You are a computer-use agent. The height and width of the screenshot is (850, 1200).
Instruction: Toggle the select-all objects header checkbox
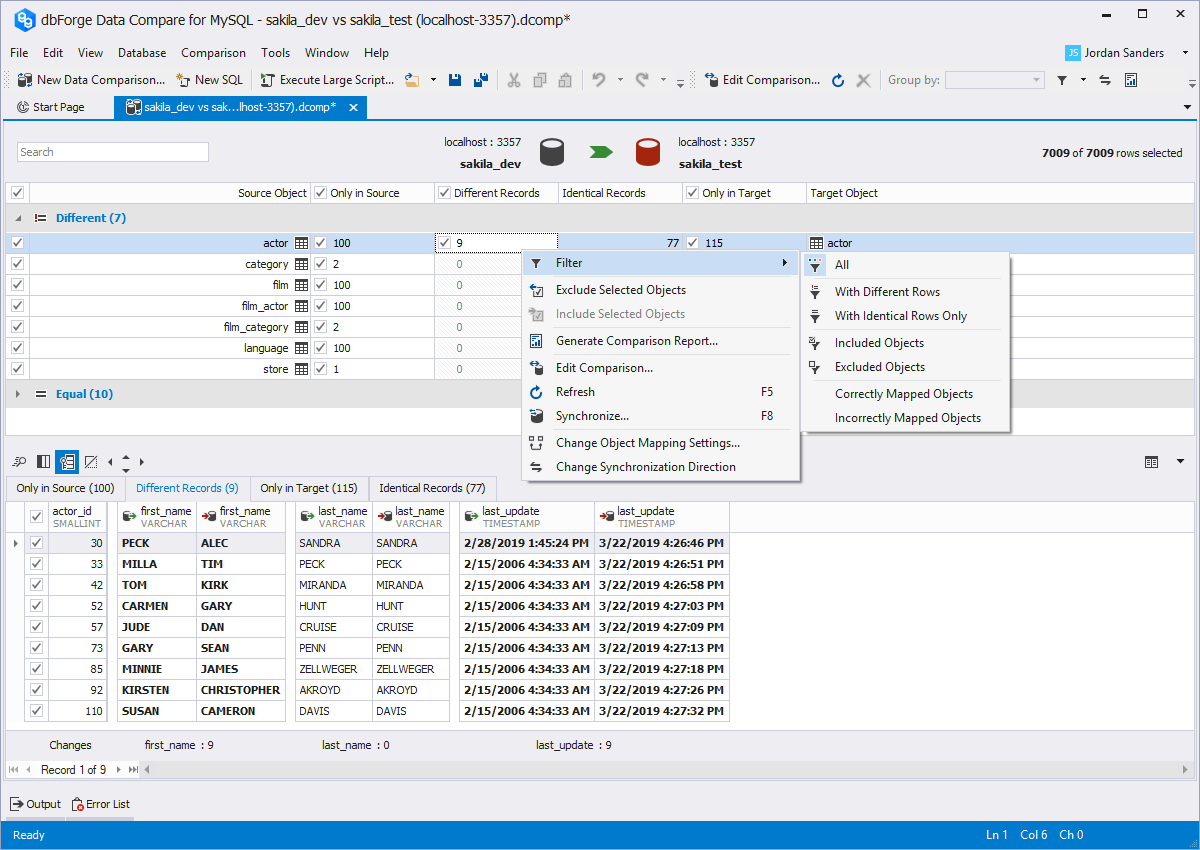(x=17, y=193)
